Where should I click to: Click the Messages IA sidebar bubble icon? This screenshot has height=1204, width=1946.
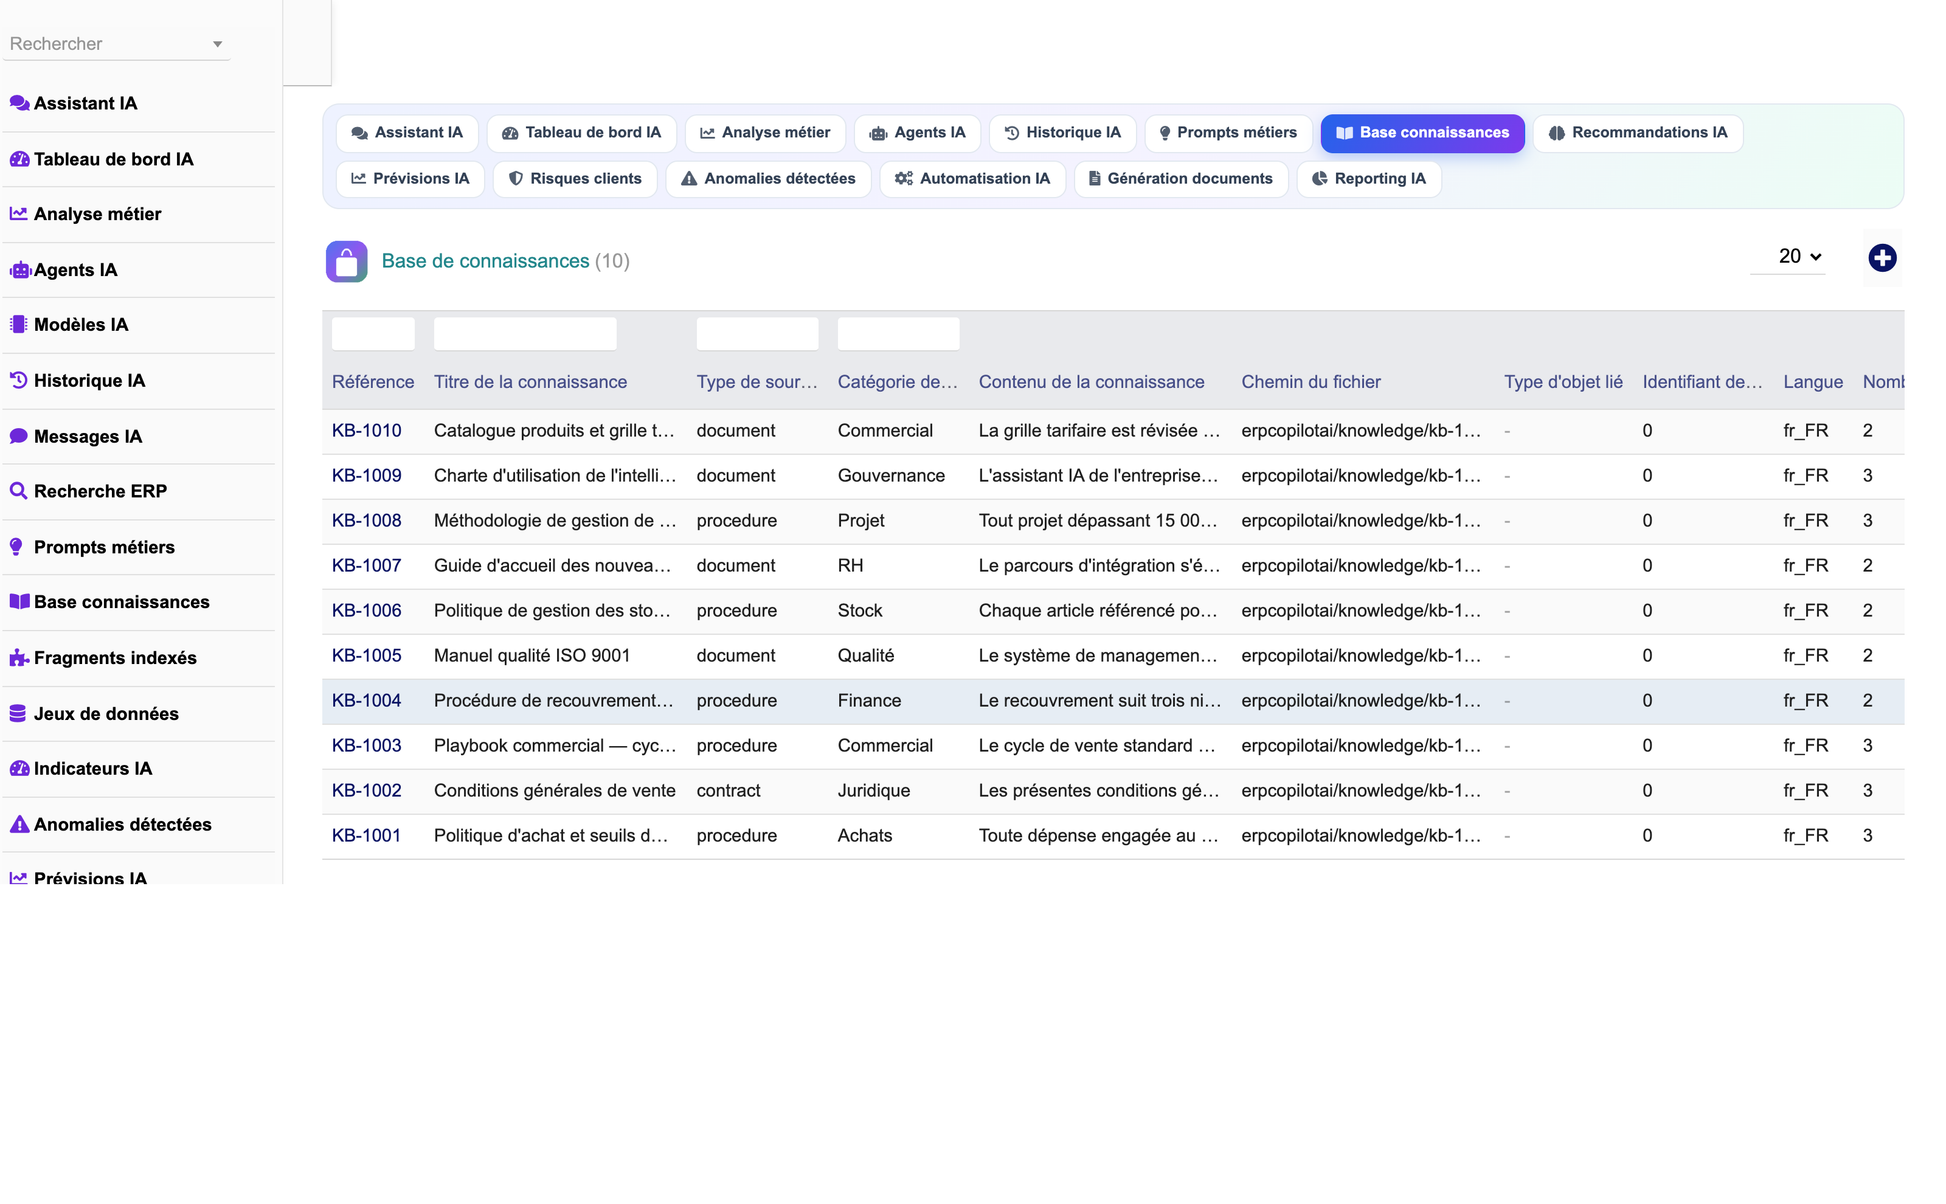[x=19, y=436]
